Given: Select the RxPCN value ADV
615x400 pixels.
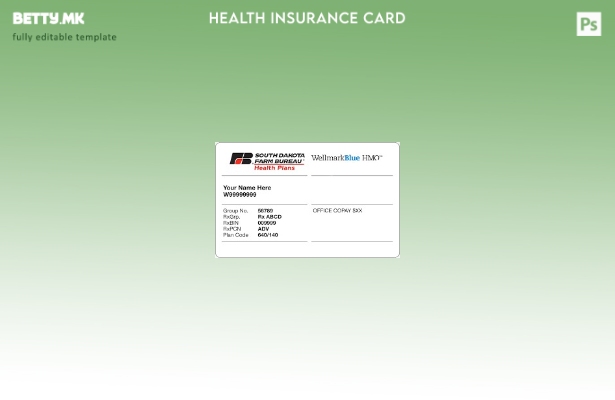Looking at the screenshot, I should (263, 229).
